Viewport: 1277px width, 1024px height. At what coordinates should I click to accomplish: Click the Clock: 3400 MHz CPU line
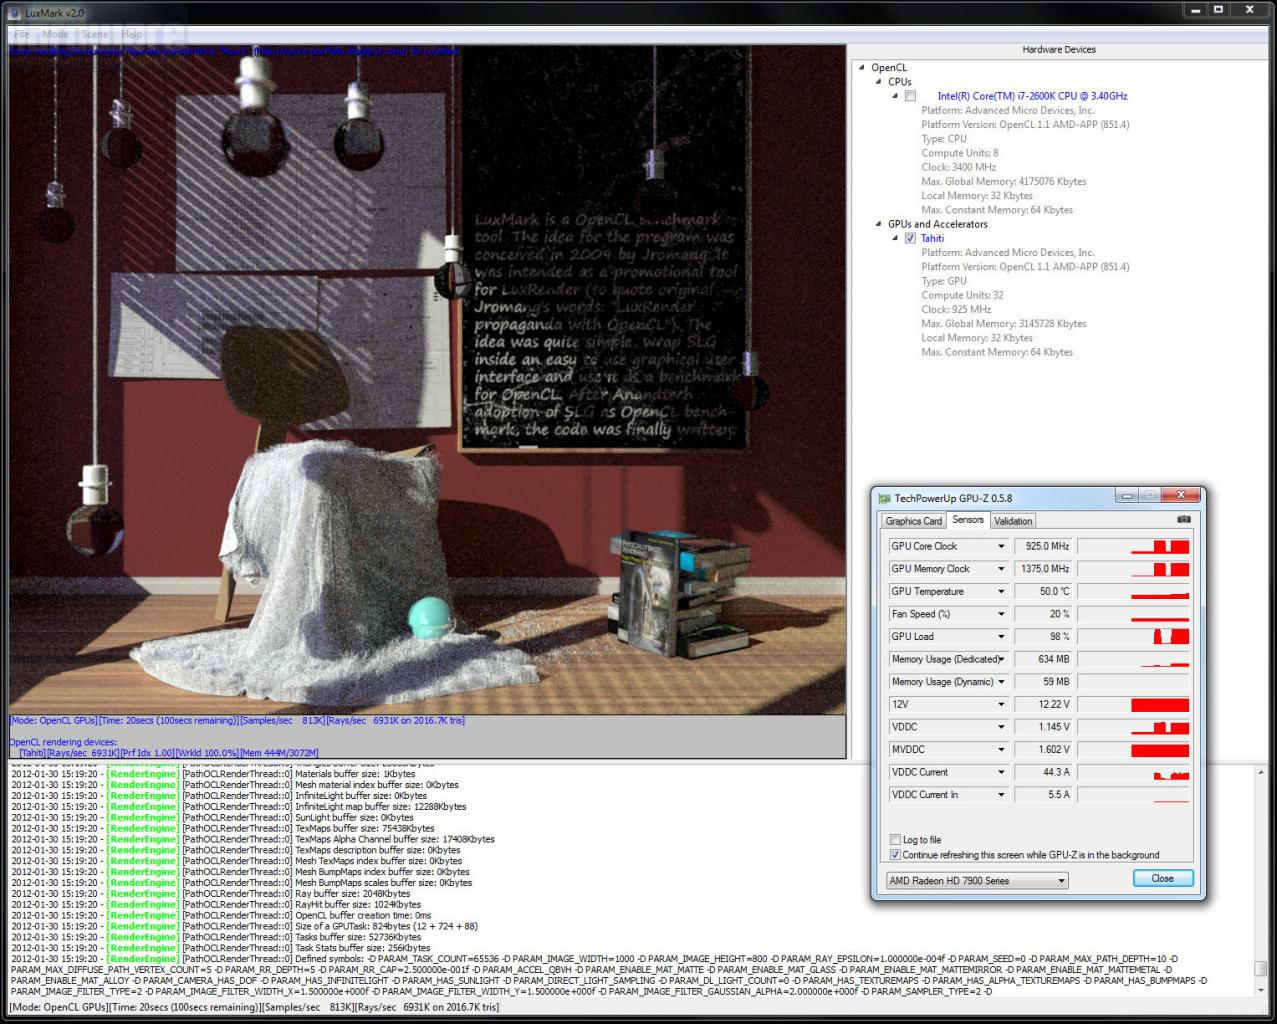[959, 167]
